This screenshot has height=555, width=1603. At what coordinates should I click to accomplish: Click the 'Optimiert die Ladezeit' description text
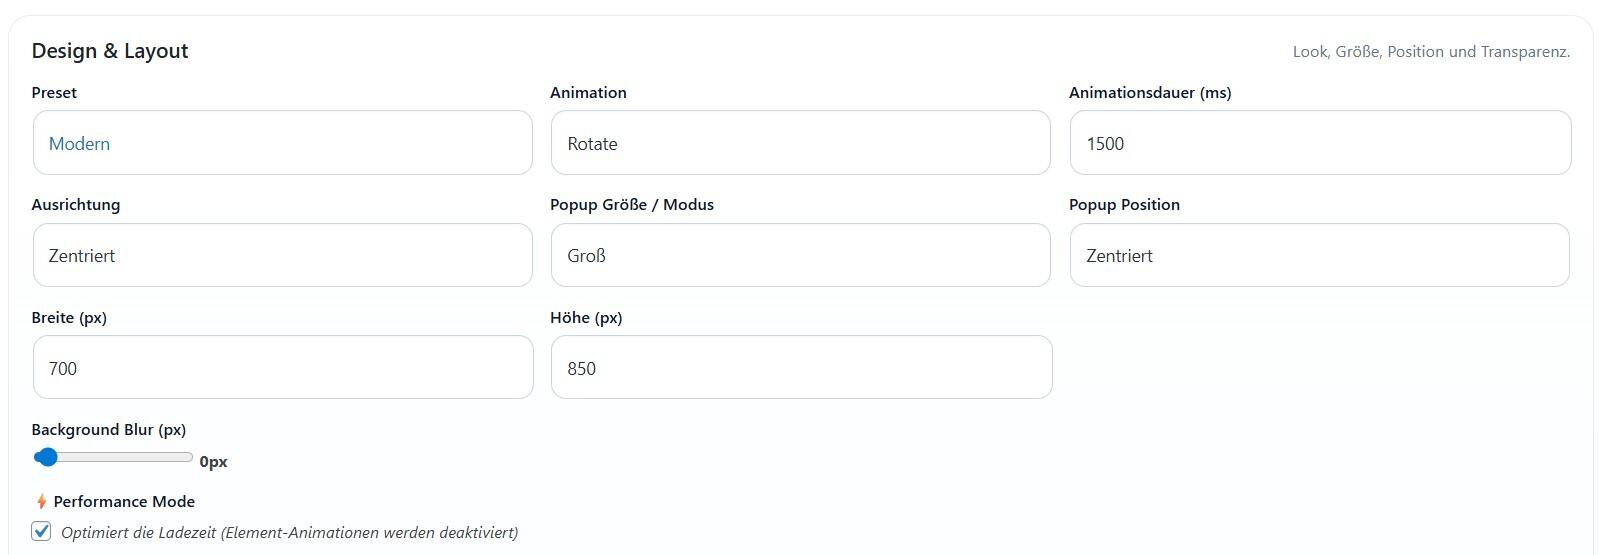[x=289, y=533]
